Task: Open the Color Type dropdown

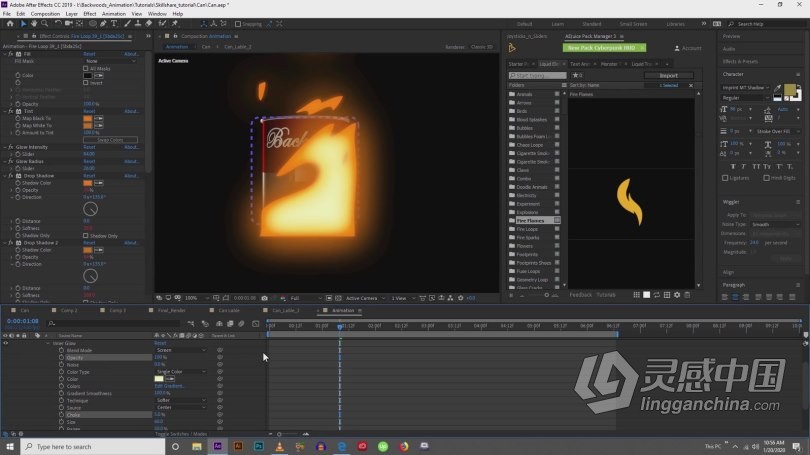Action: [180, 372]
